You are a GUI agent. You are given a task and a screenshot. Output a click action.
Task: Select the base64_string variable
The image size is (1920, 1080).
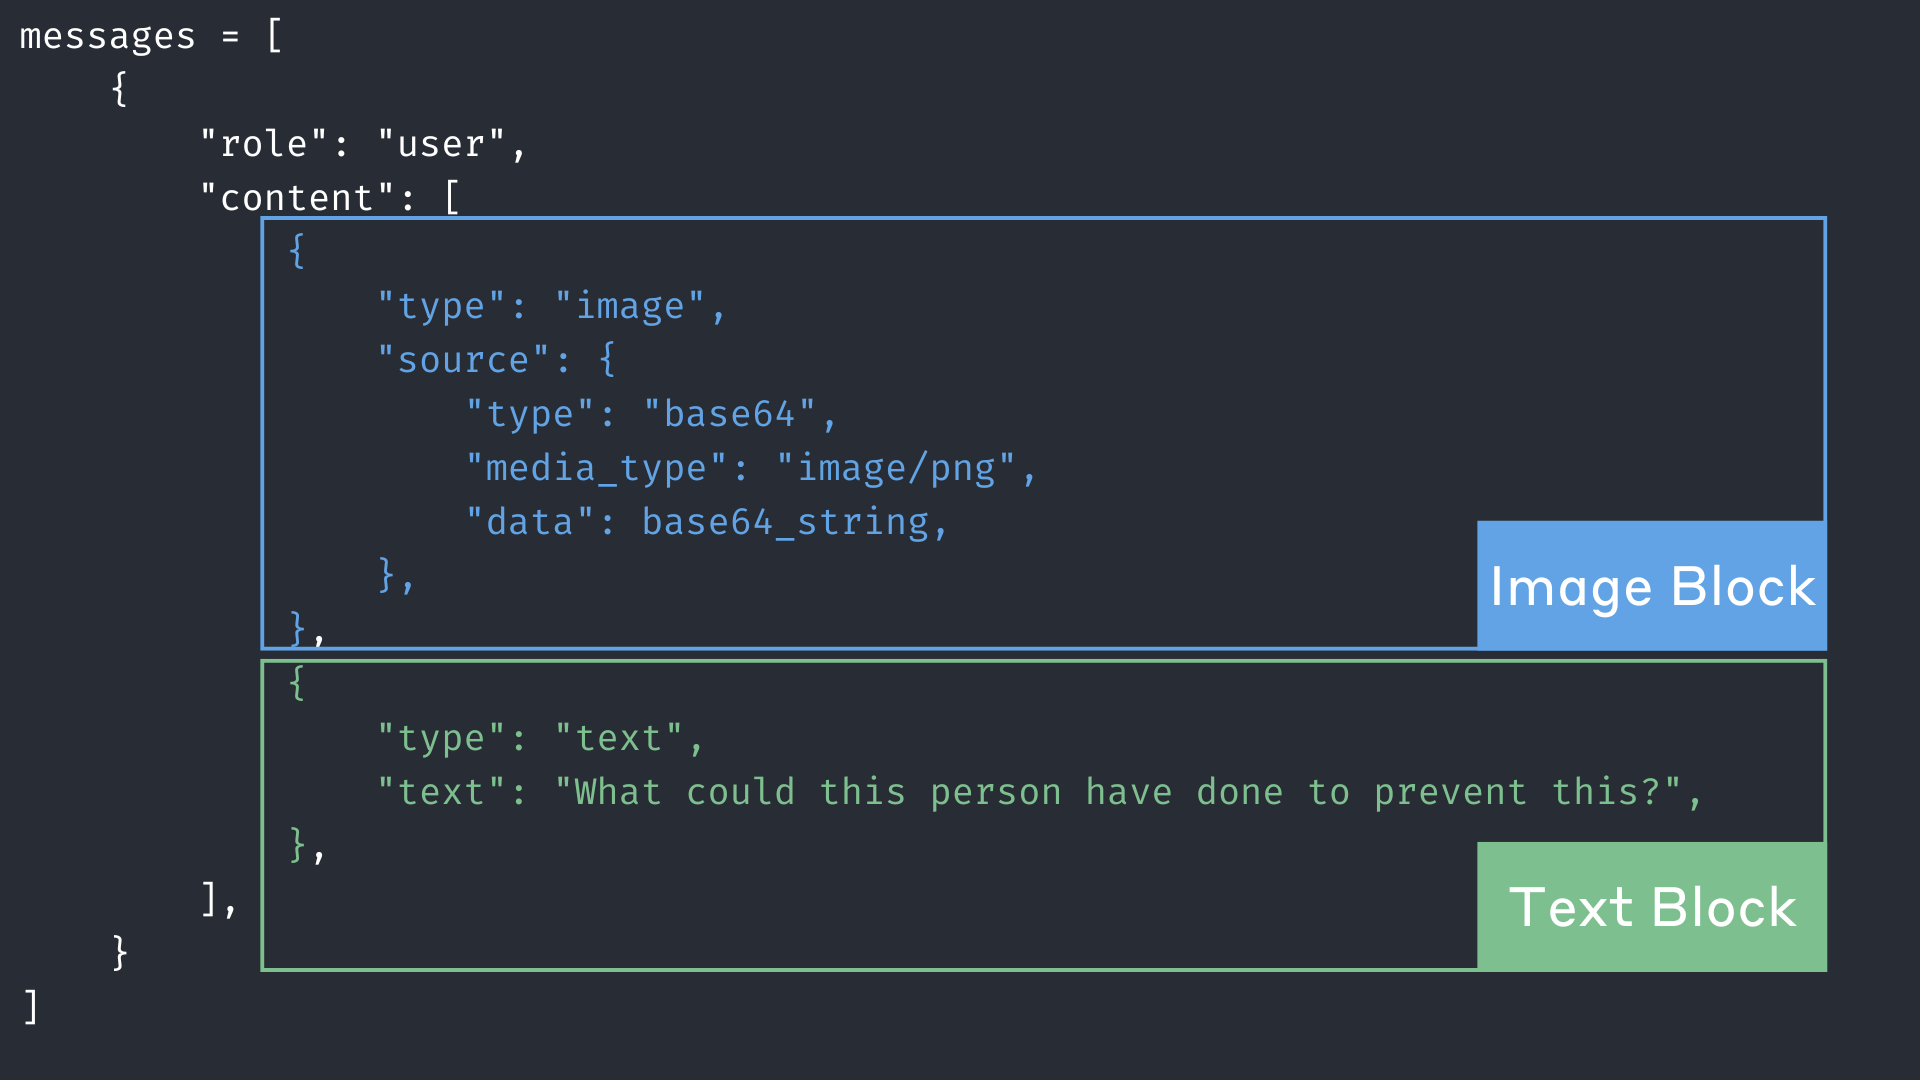[785, 523]
